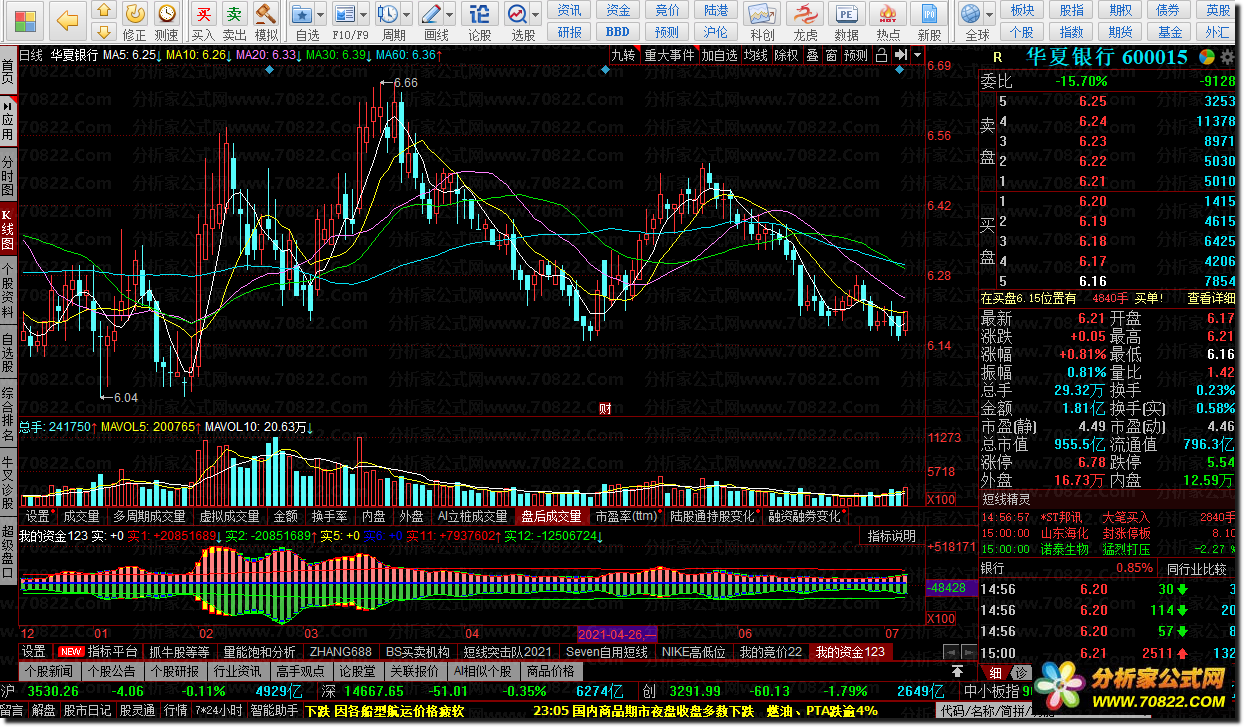This screenshot has height=727, width=1245.
Task: Click the scroll-to-top arrow button on info tabs bar
Action: point(958,671)
